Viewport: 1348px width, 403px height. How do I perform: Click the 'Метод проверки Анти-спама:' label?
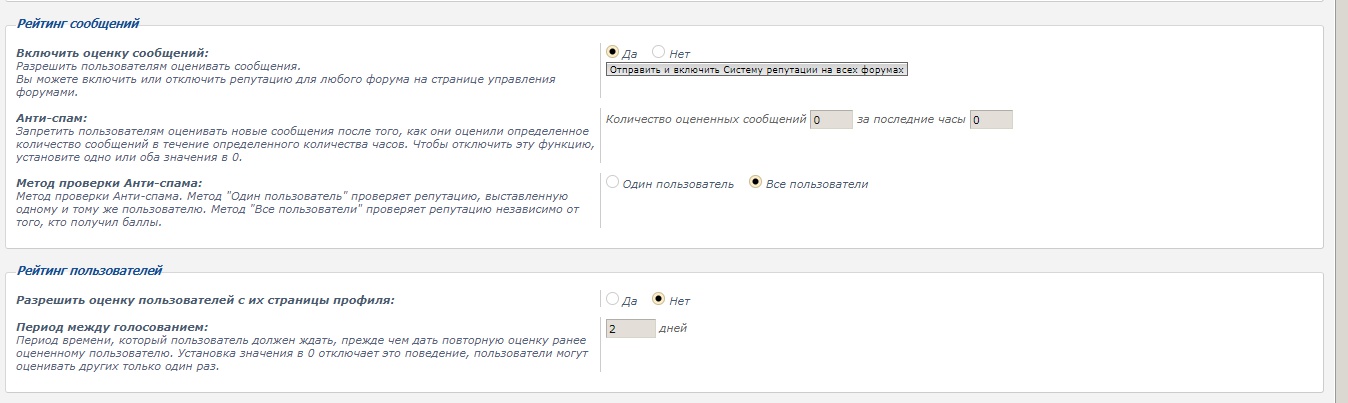[x=110, y=183]
